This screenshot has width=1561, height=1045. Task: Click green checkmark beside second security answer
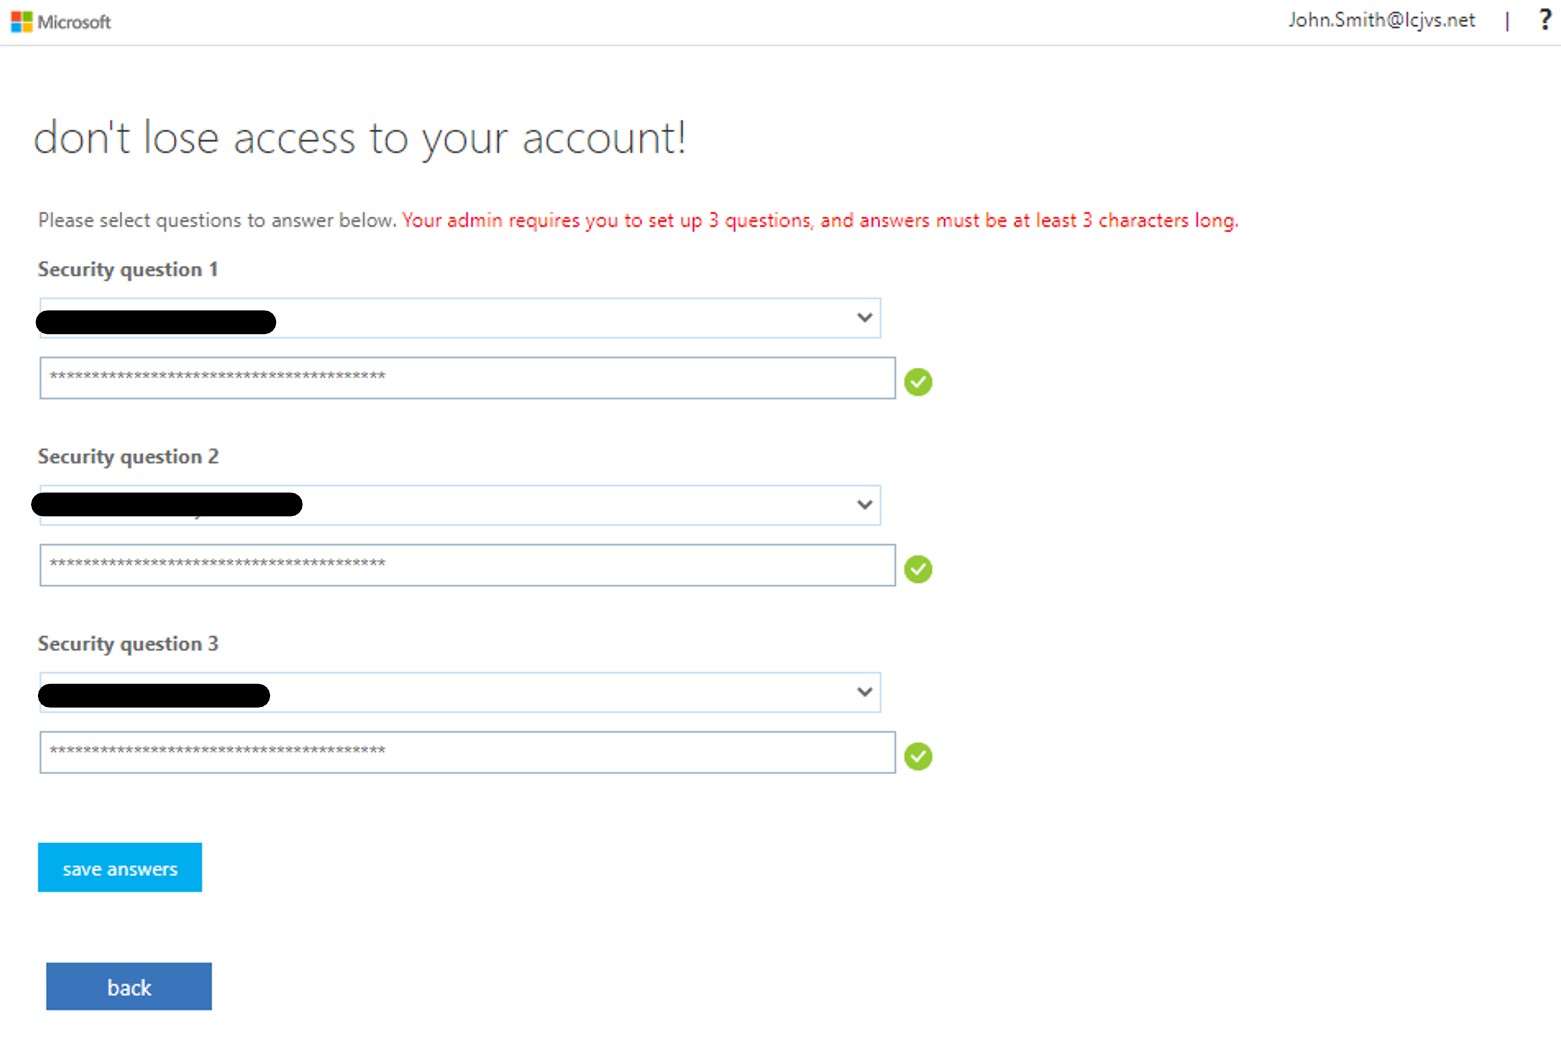click(x=918, y=569)
